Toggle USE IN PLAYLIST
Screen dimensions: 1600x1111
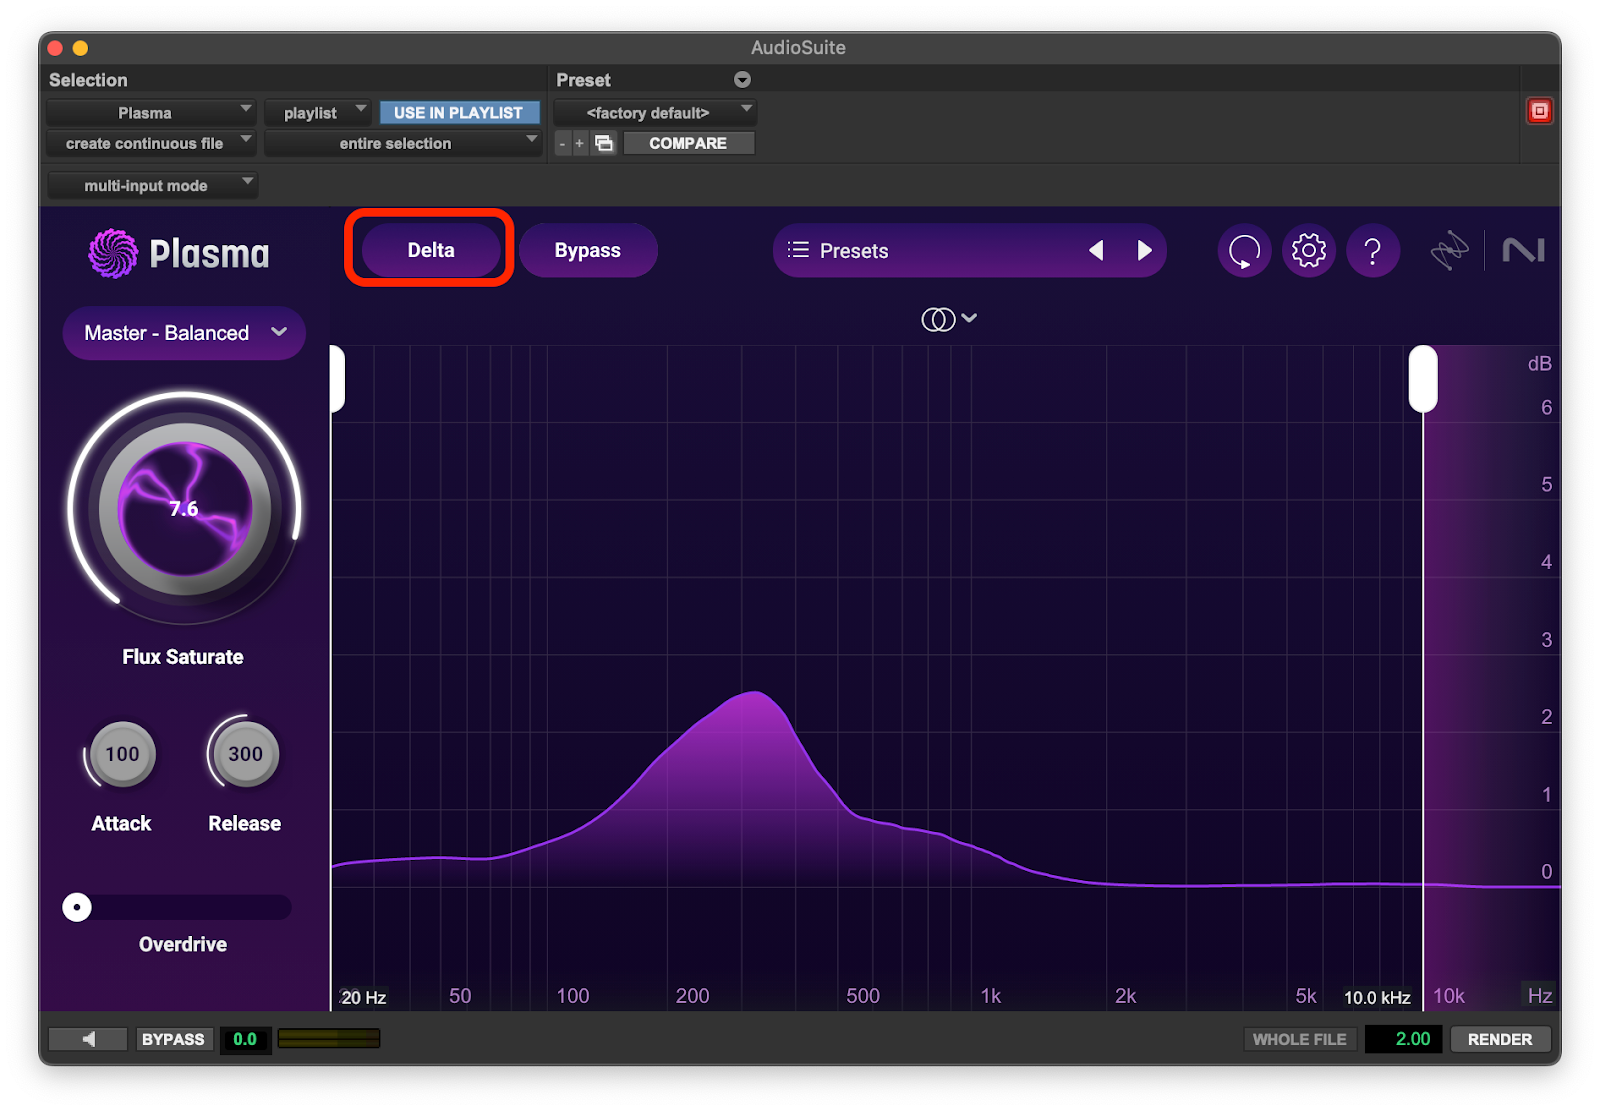(x=458, y=113)
